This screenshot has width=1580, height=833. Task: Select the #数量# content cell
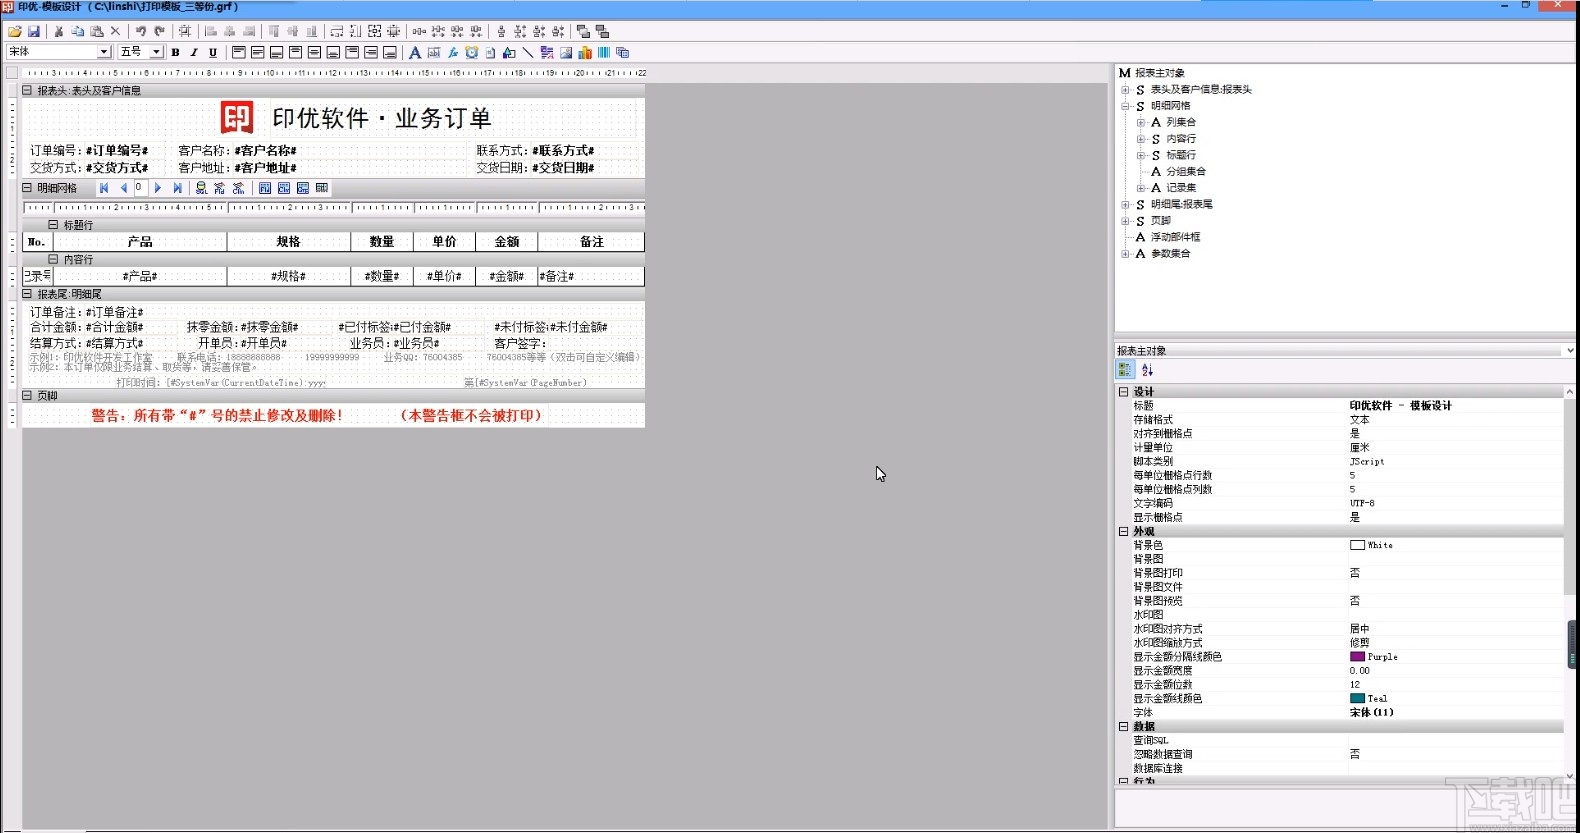pos(382,276)
